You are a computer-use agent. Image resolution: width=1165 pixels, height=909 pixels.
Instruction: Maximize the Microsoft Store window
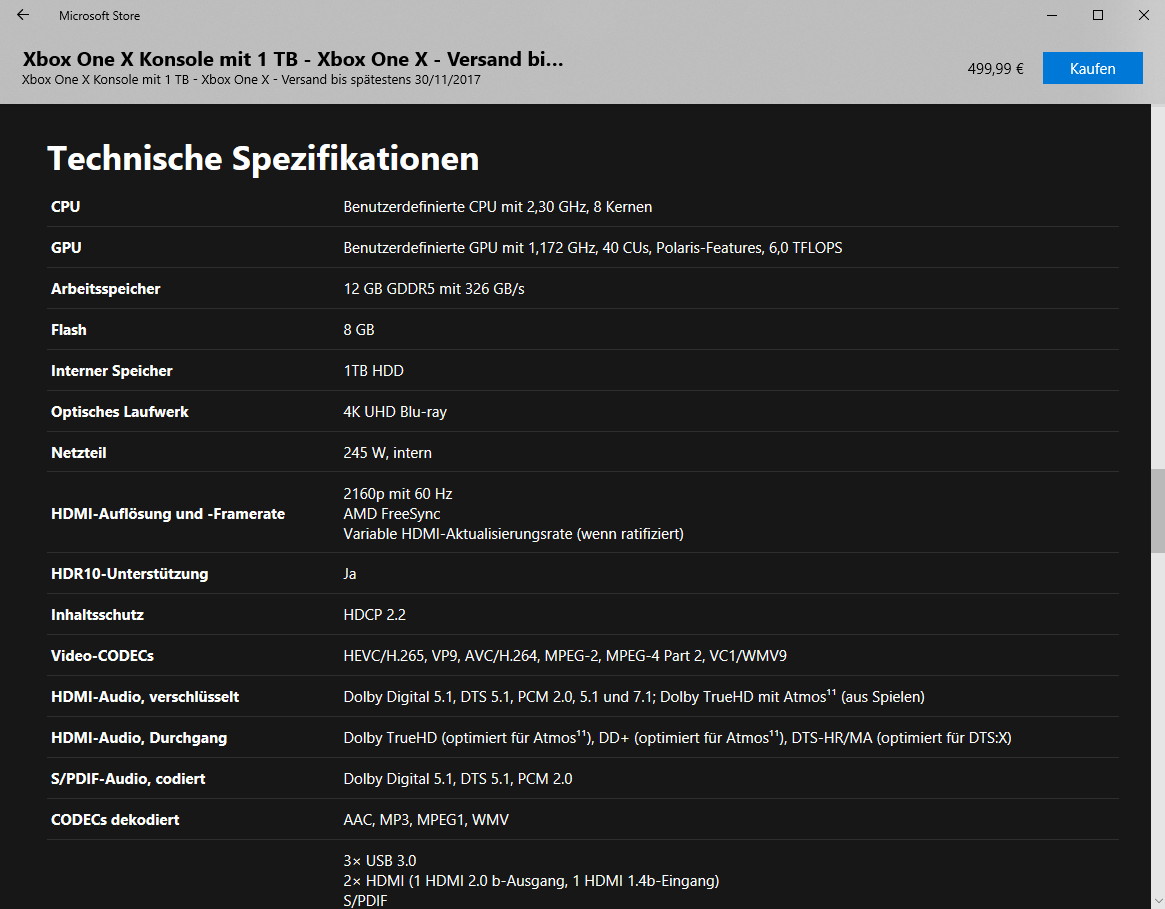pyautogui.click(x=1097, y=15)
